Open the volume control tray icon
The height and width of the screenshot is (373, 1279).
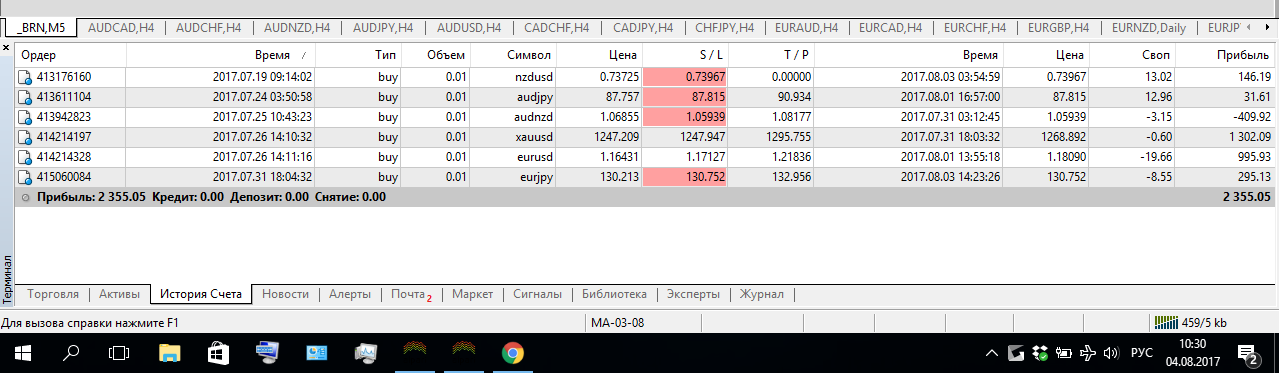(1110, 353)
